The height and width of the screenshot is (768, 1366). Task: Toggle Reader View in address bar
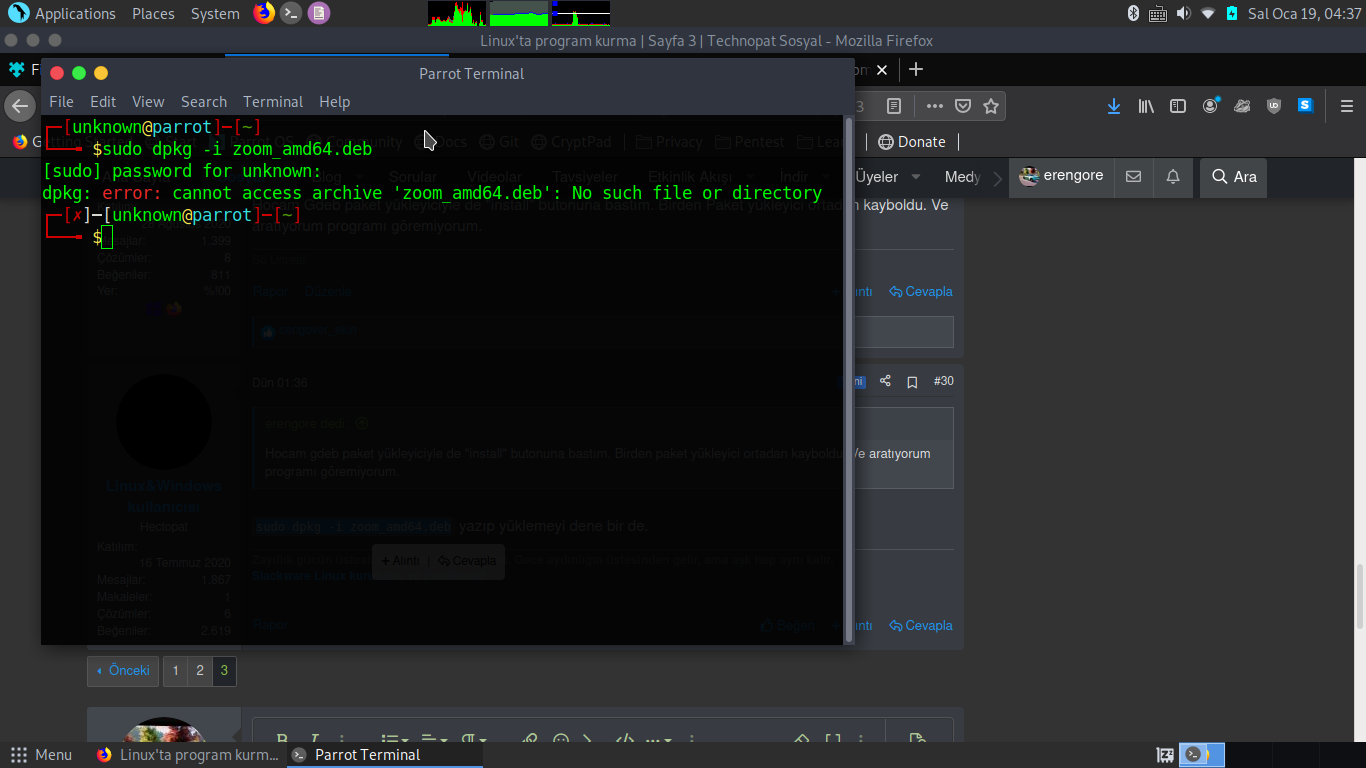tap(894, 106)
